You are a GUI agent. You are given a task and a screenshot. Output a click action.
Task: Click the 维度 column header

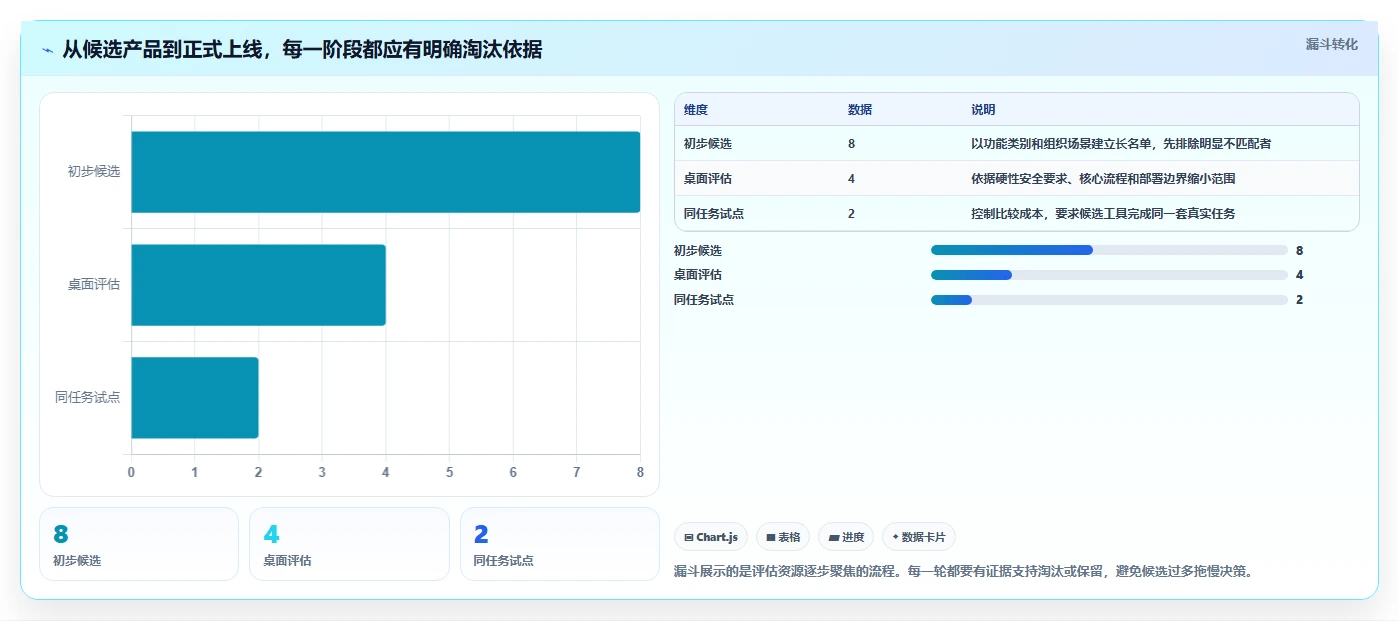point(696,110)
